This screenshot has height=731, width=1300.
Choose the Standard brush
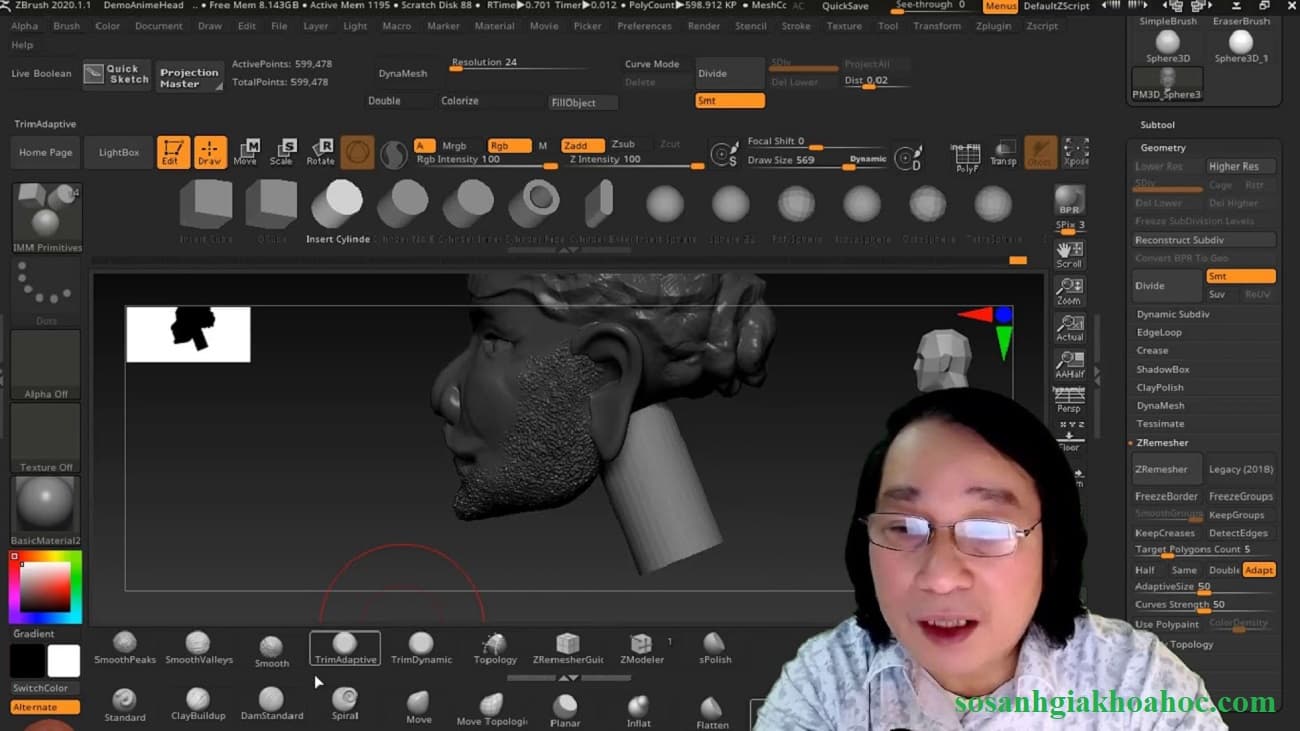125,705
